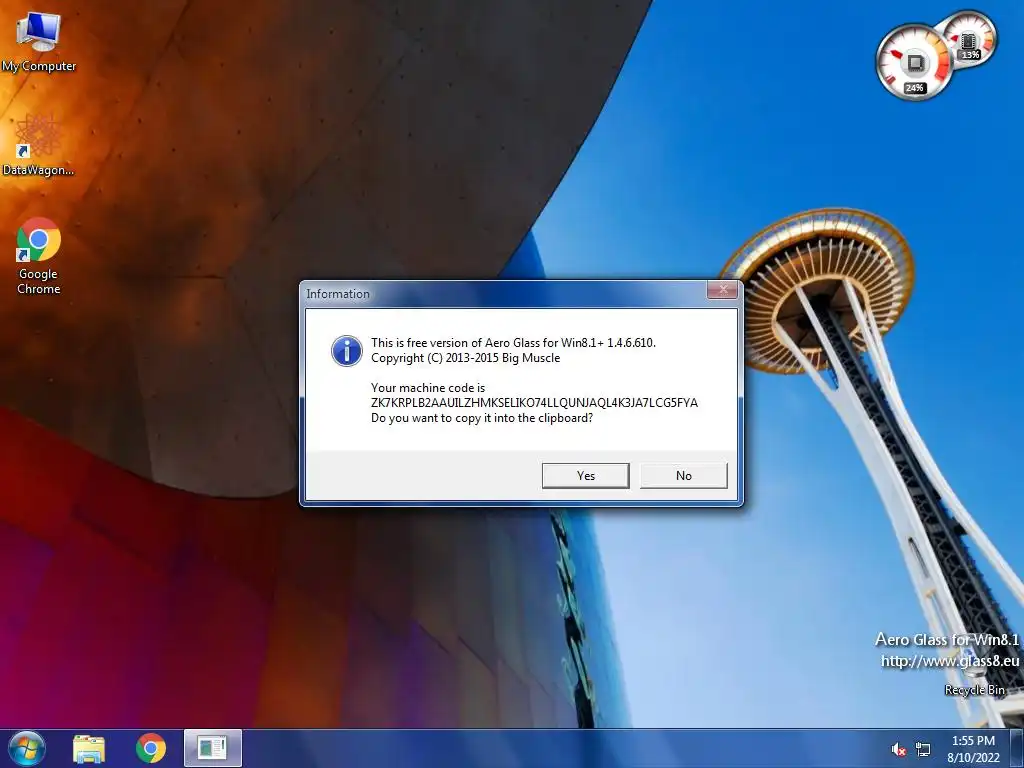1024x768 pixels.
Task: Click the RAM meter gadget showing 13%
Action: coord(971,39)
